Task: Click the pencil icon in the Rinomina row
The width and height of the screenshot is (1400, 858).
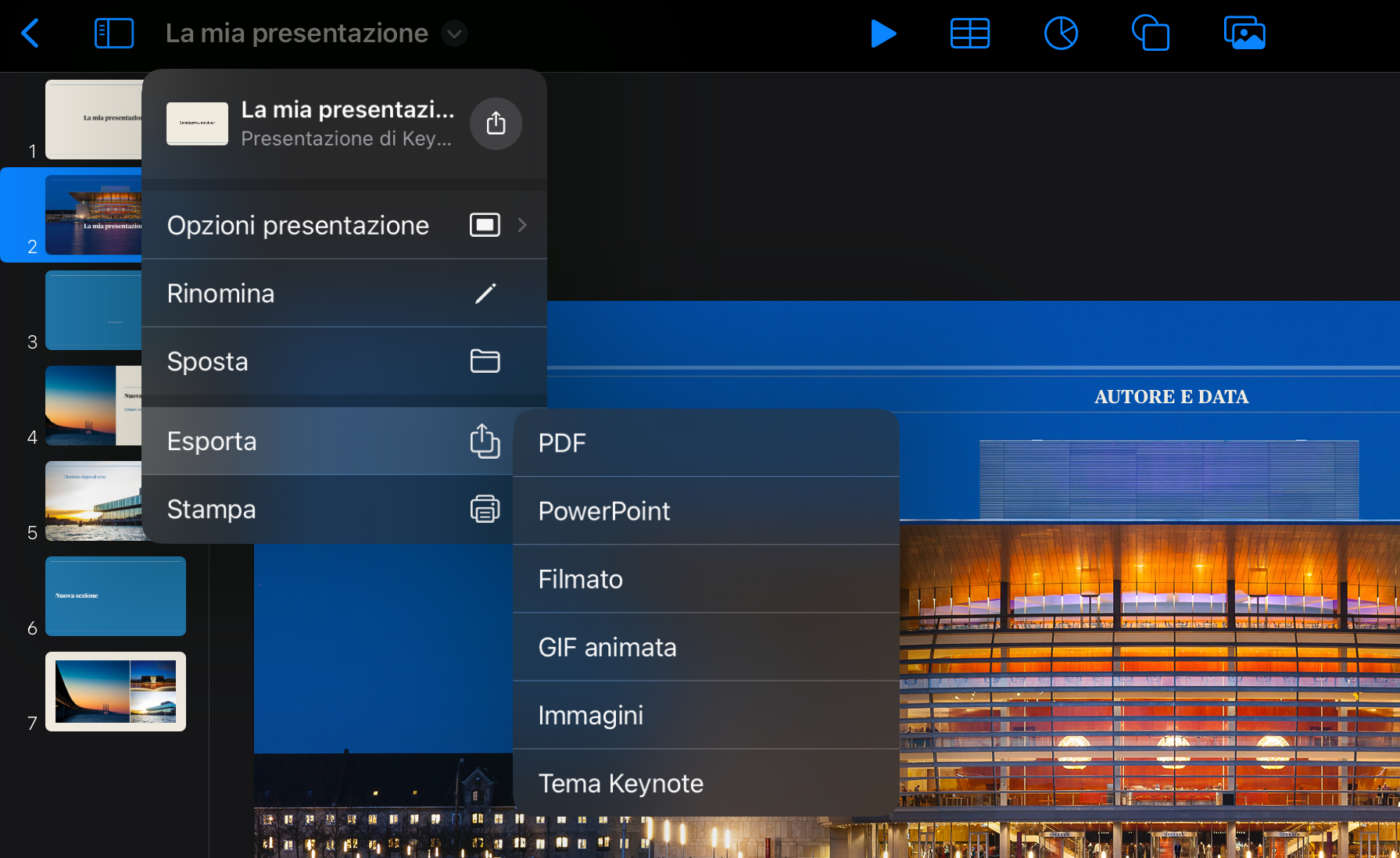Action: tap(485, 293)
